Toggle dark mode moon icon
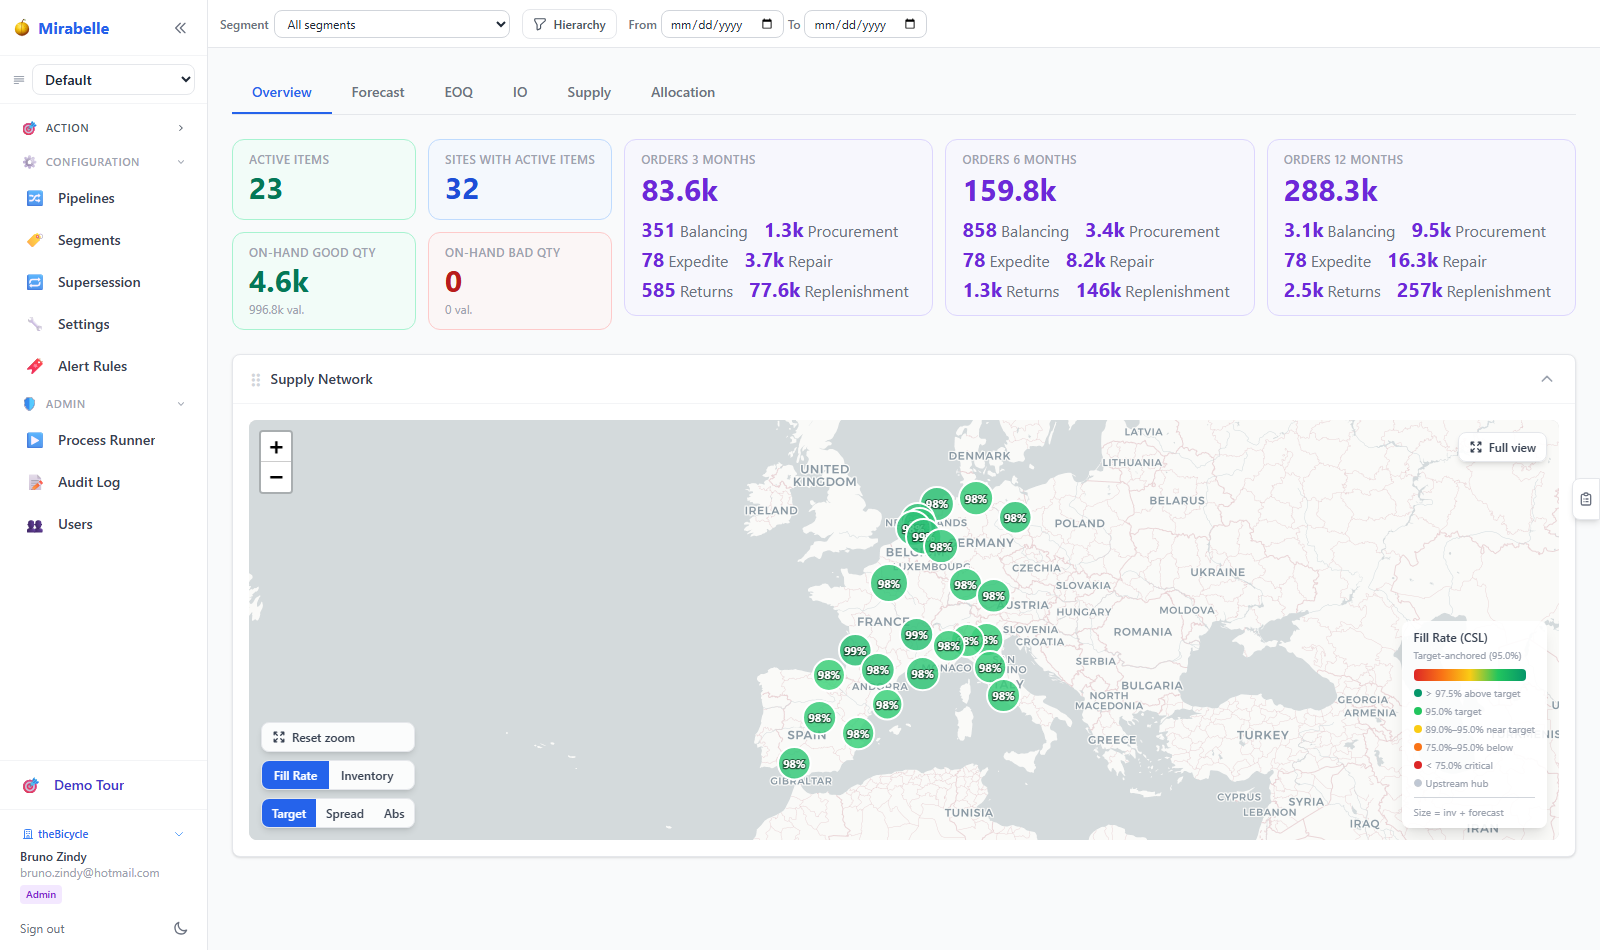 tap(181, 928)
